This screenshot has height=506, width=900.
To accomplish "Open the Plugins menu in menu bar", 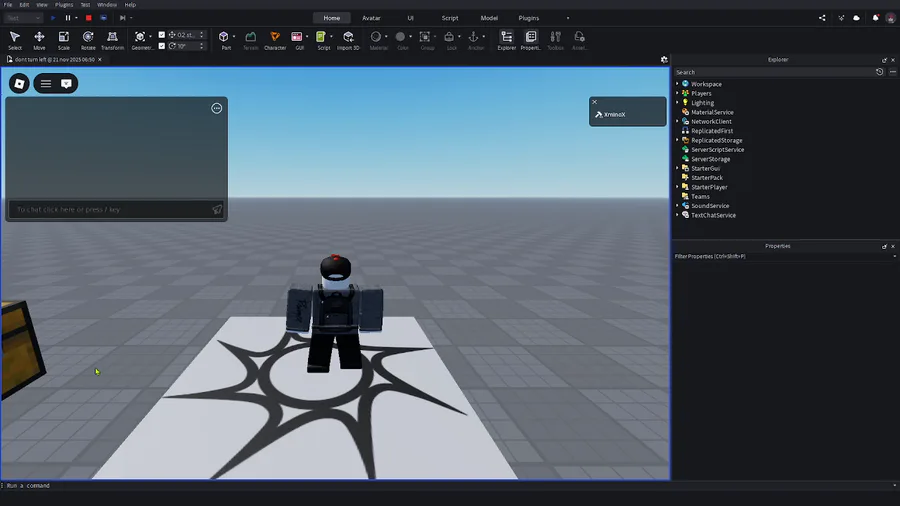I will (x=64, y=5).
